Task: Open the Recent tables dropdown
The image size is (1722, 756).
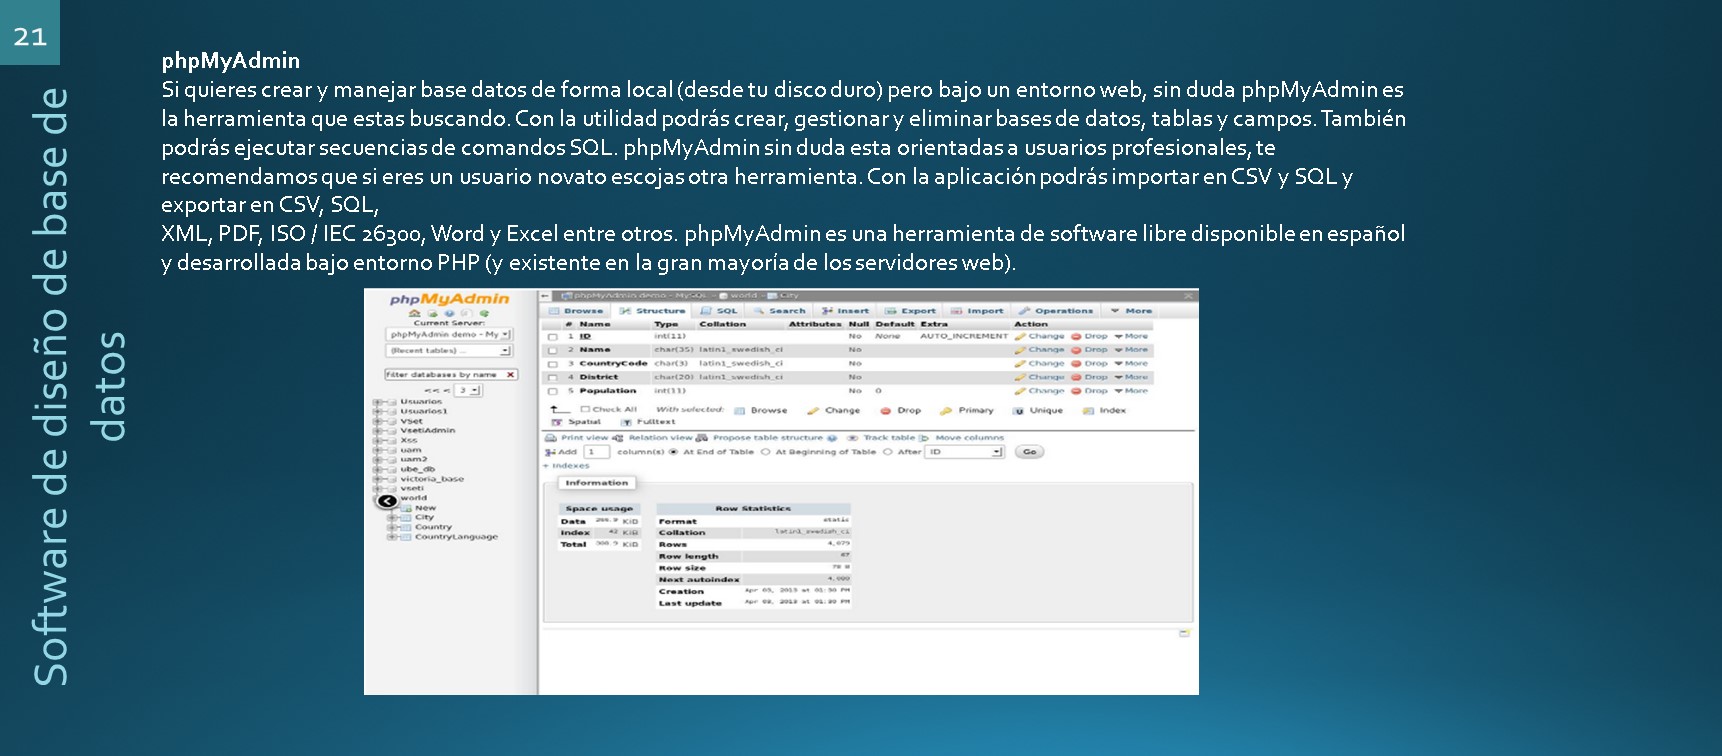Action: pos(449,351)
